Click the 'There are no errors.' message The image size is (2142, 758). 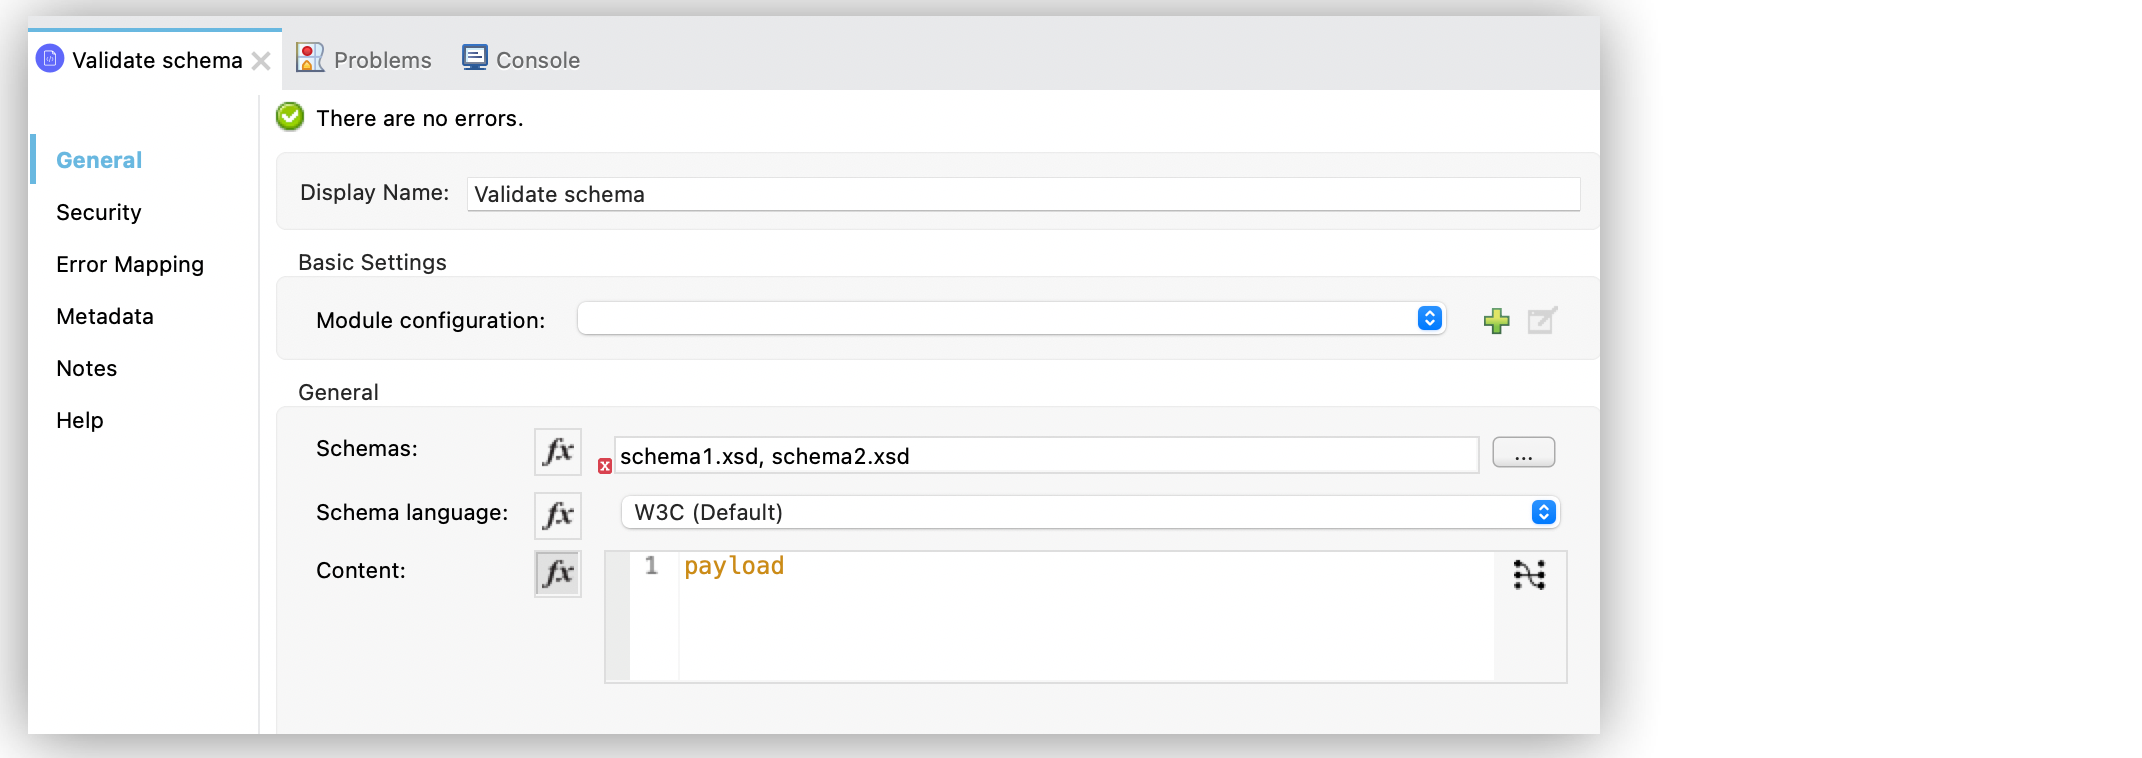click(x=420, y=118)
